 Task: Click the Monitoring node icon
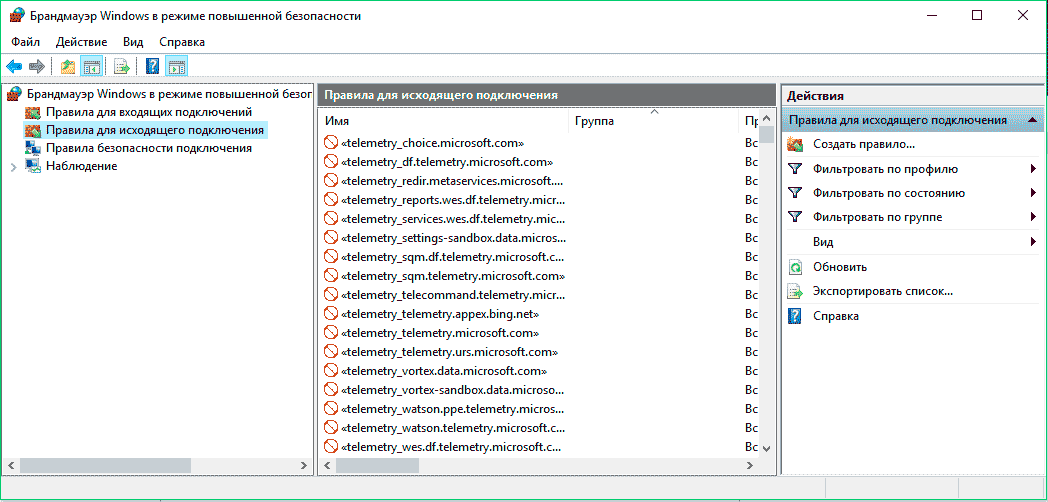coord(32,166)
